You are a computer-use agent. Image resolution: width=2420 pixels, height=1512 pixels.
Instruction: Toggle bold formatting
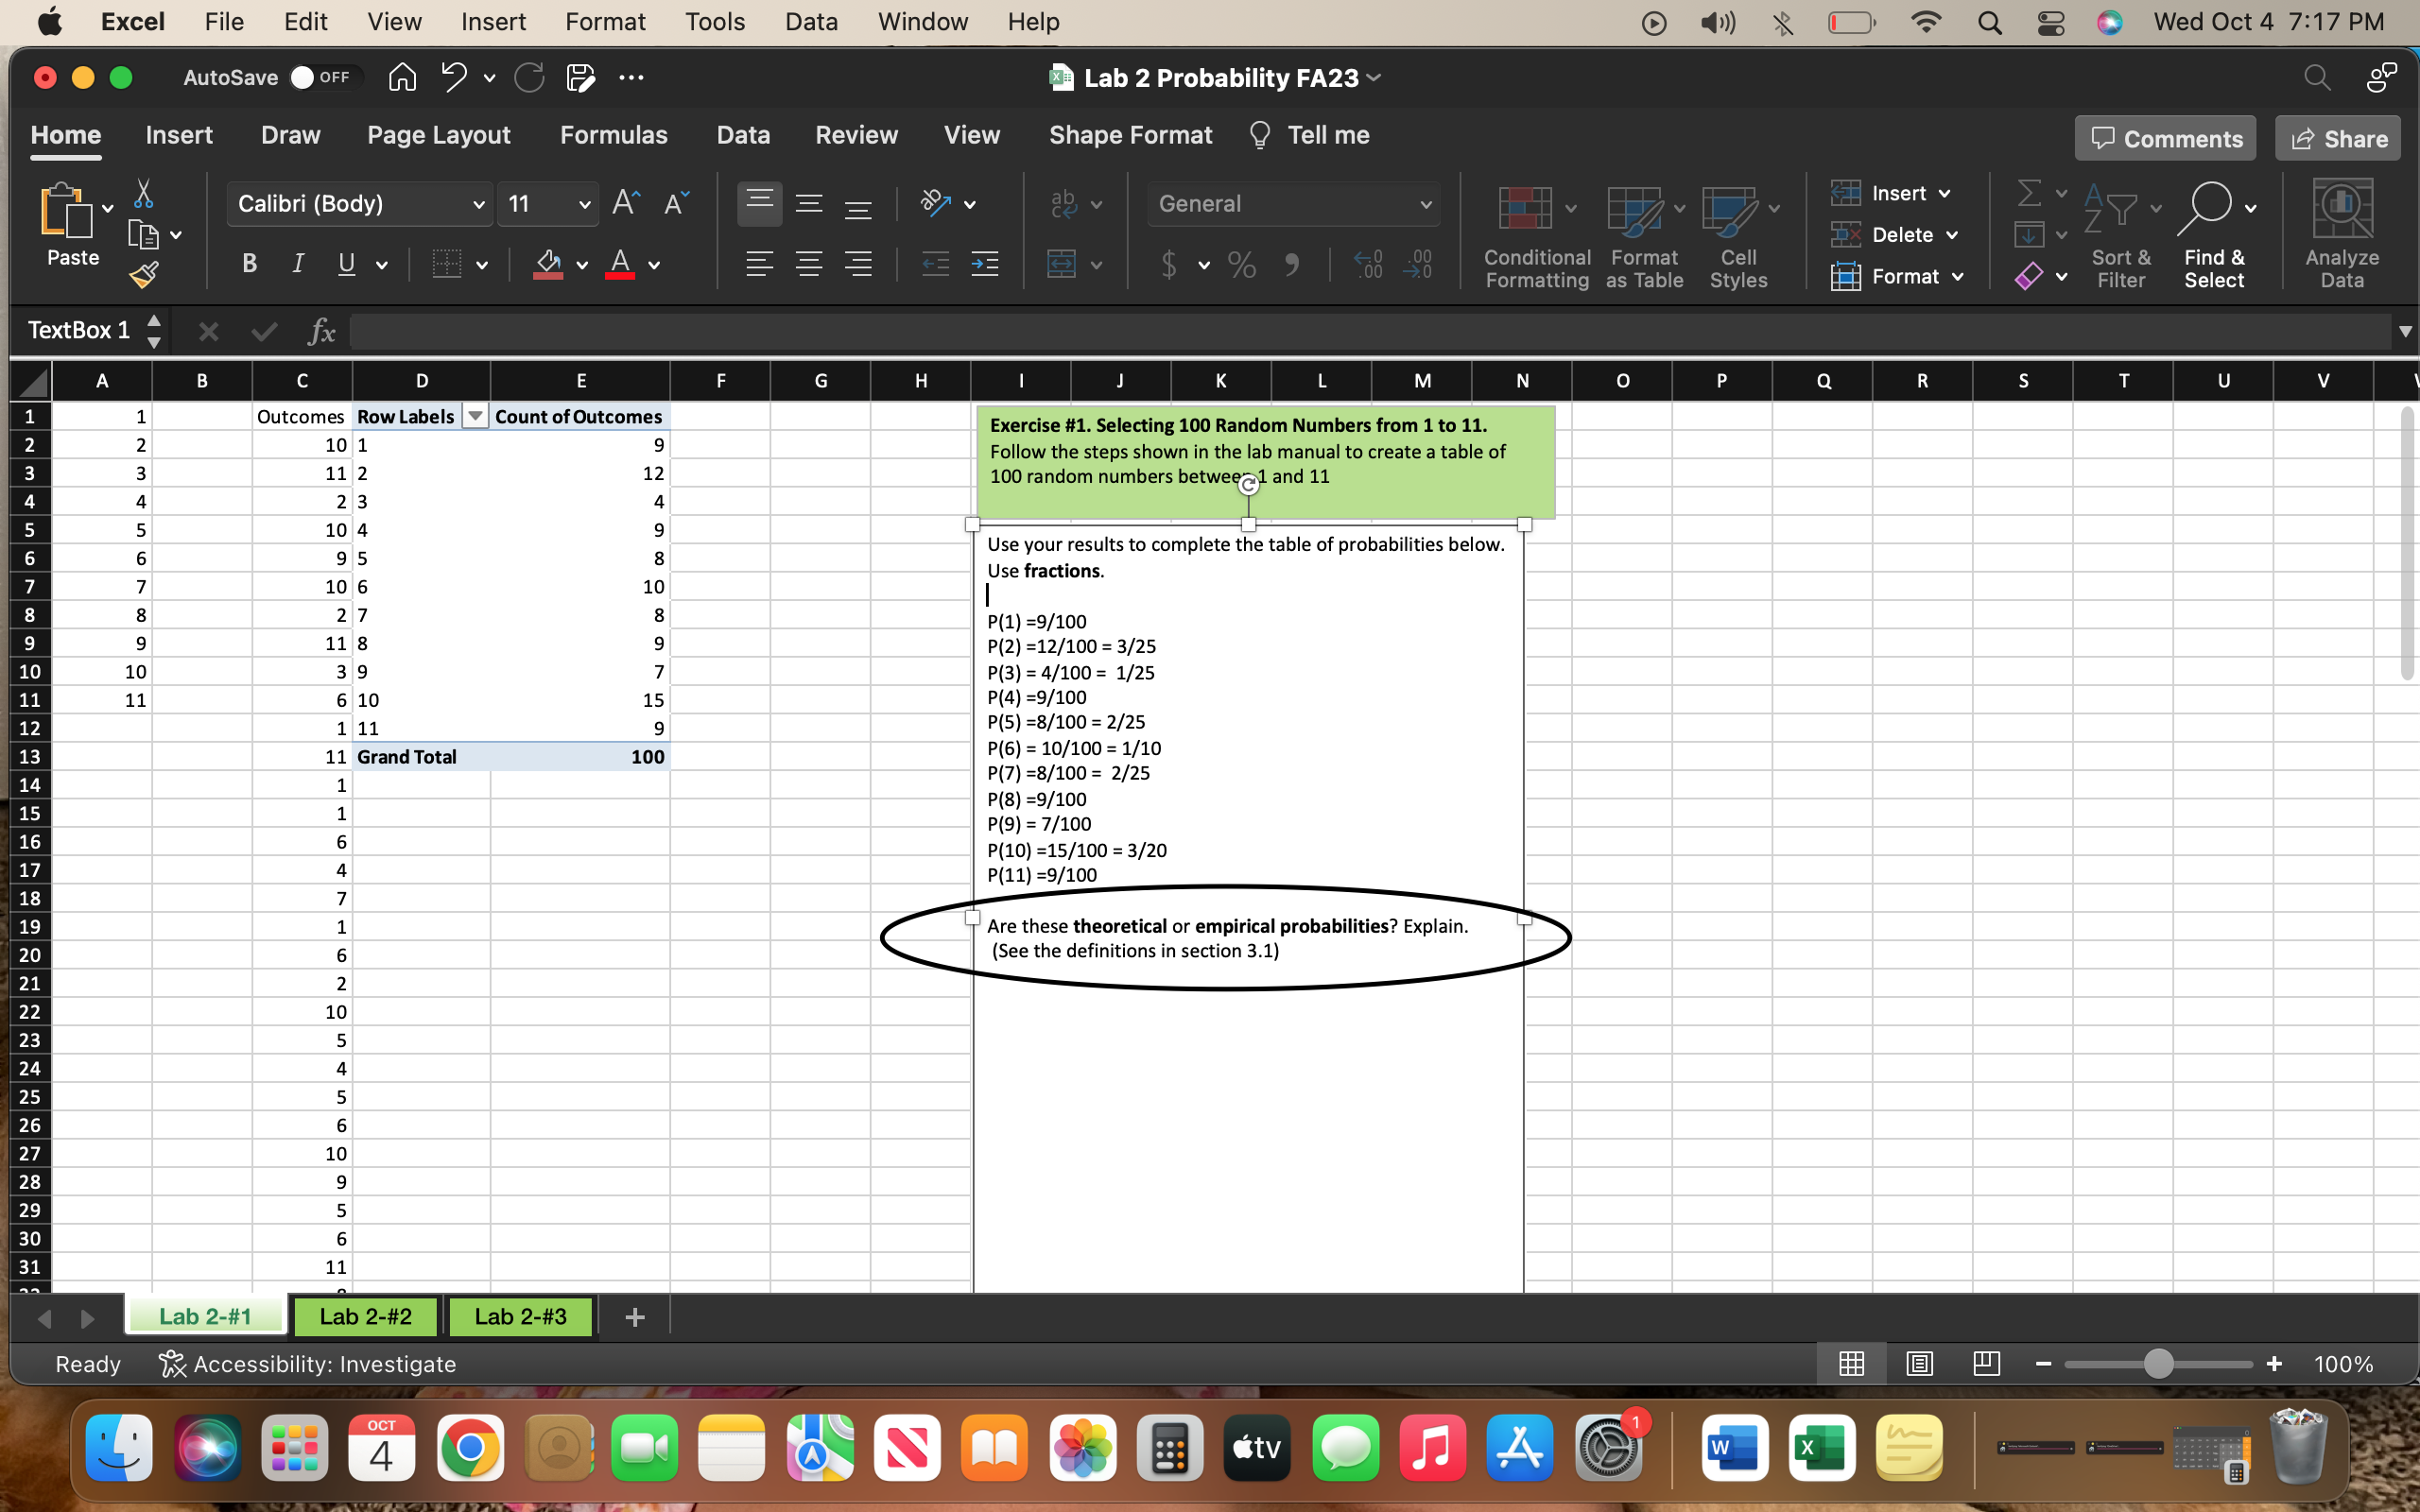click(x=250, y=264)
